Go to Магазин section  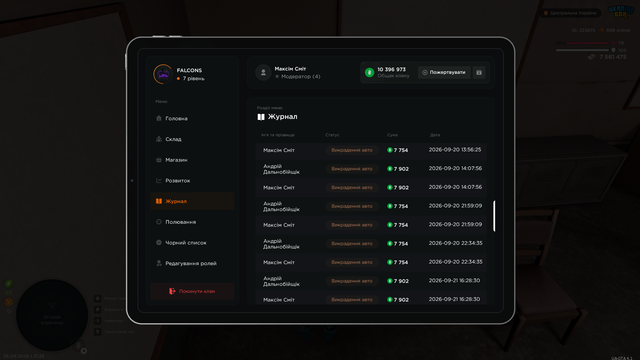coord(192,160)
